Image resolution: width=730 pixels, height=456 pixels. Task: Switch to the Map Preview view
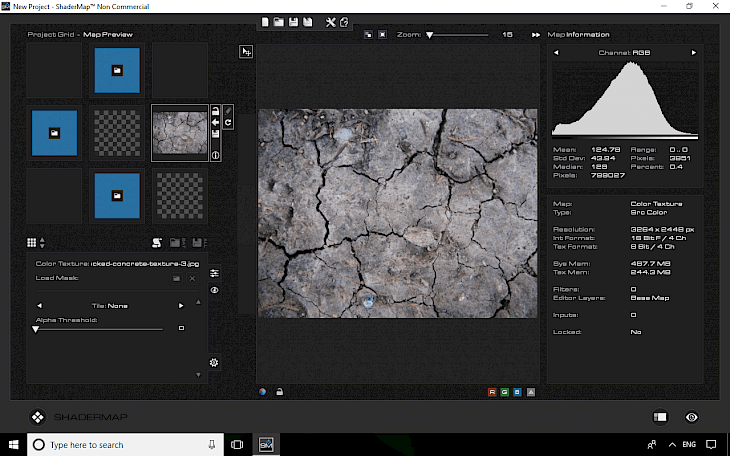(108, 34)
